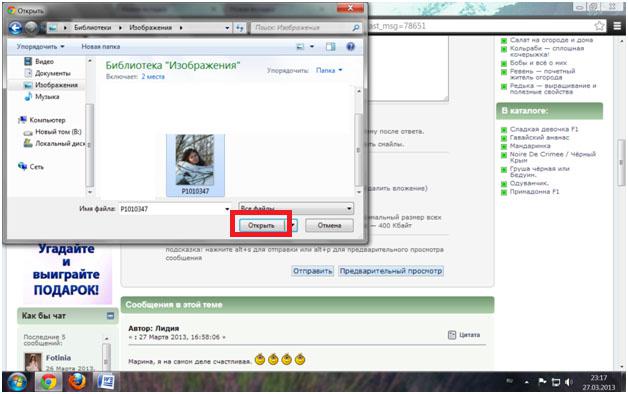Click the search box in dialog
This screenshot has height=394, width=628.
[x=302, y=28]
